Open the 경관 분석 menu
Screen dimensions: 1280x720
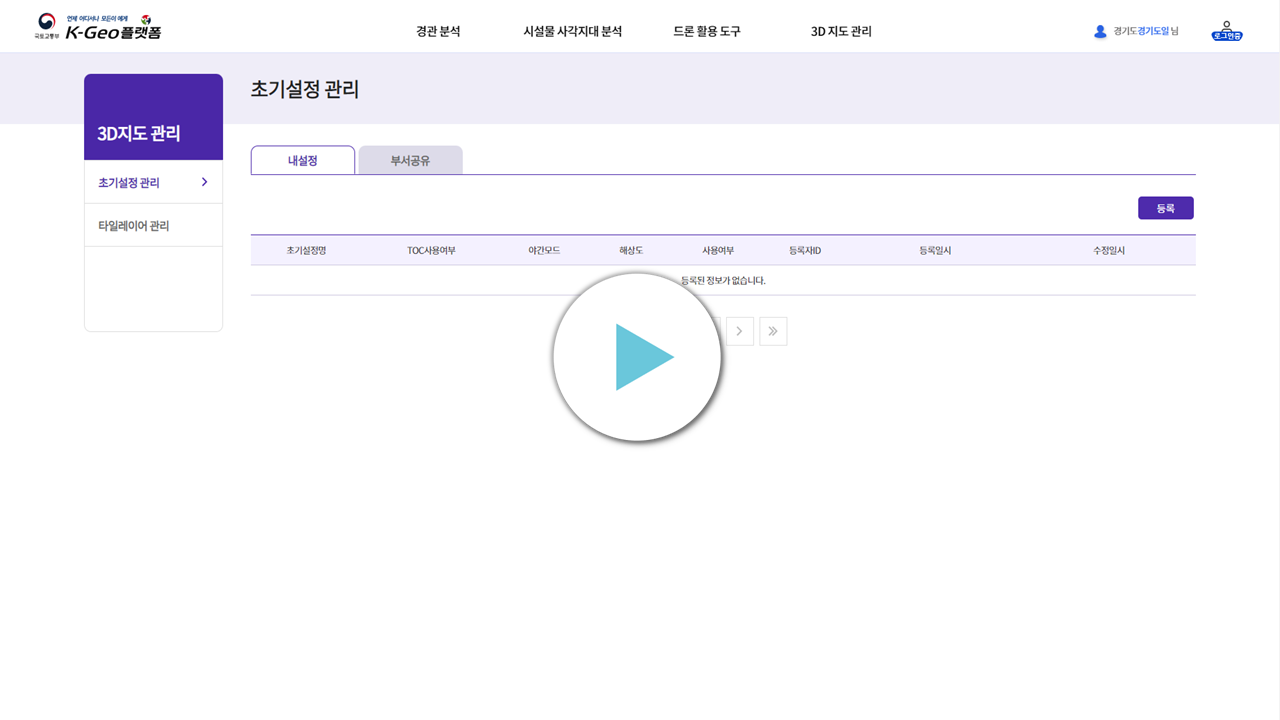point(436,31)
